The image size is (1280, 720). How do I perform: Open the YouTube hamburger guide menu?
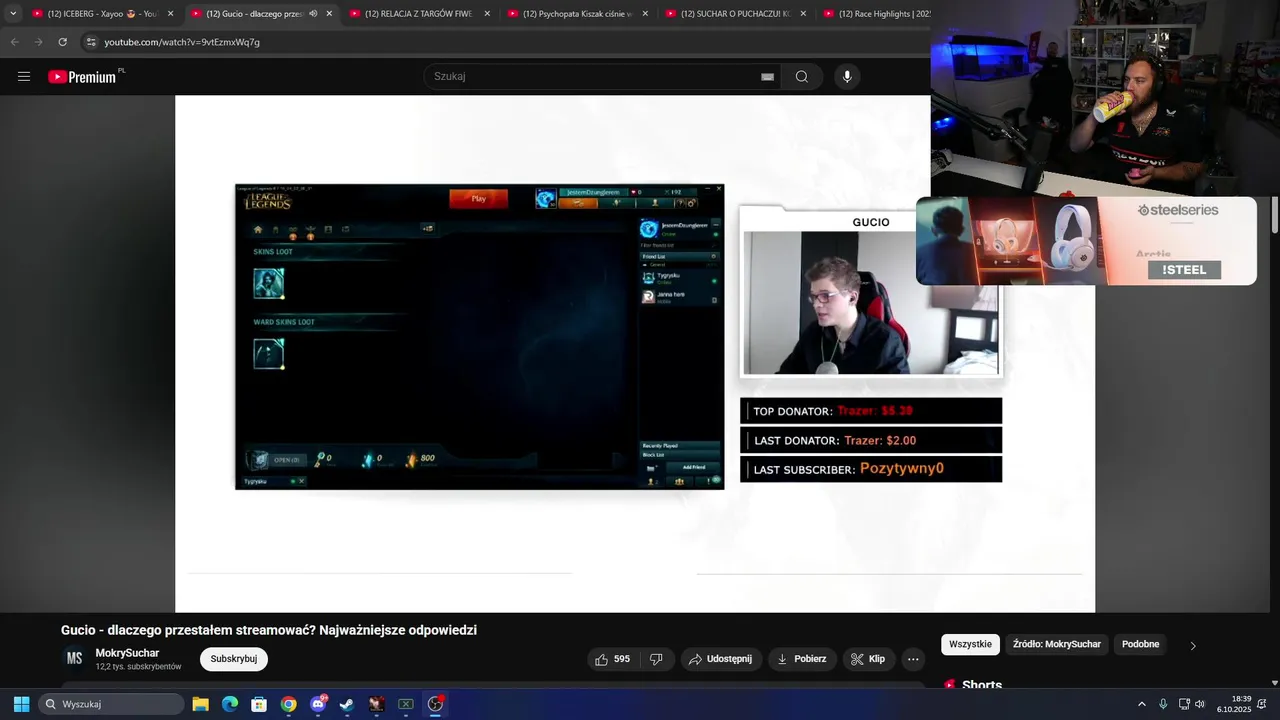click(x=24, y=77)
